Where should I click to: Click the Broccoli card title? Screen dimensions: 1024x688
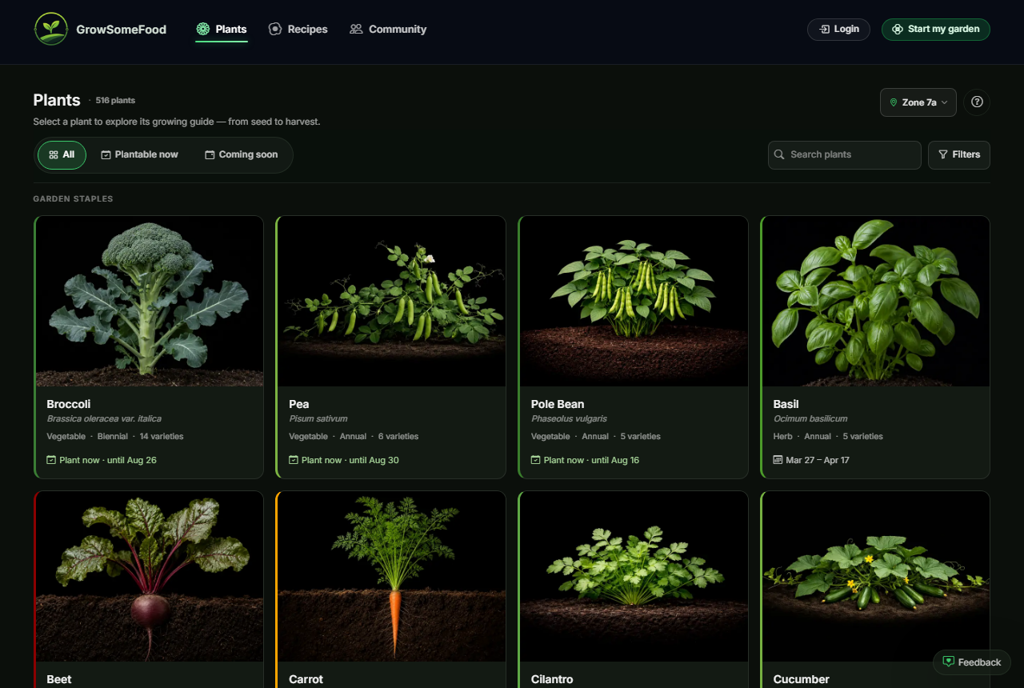(x=69, y=404)
